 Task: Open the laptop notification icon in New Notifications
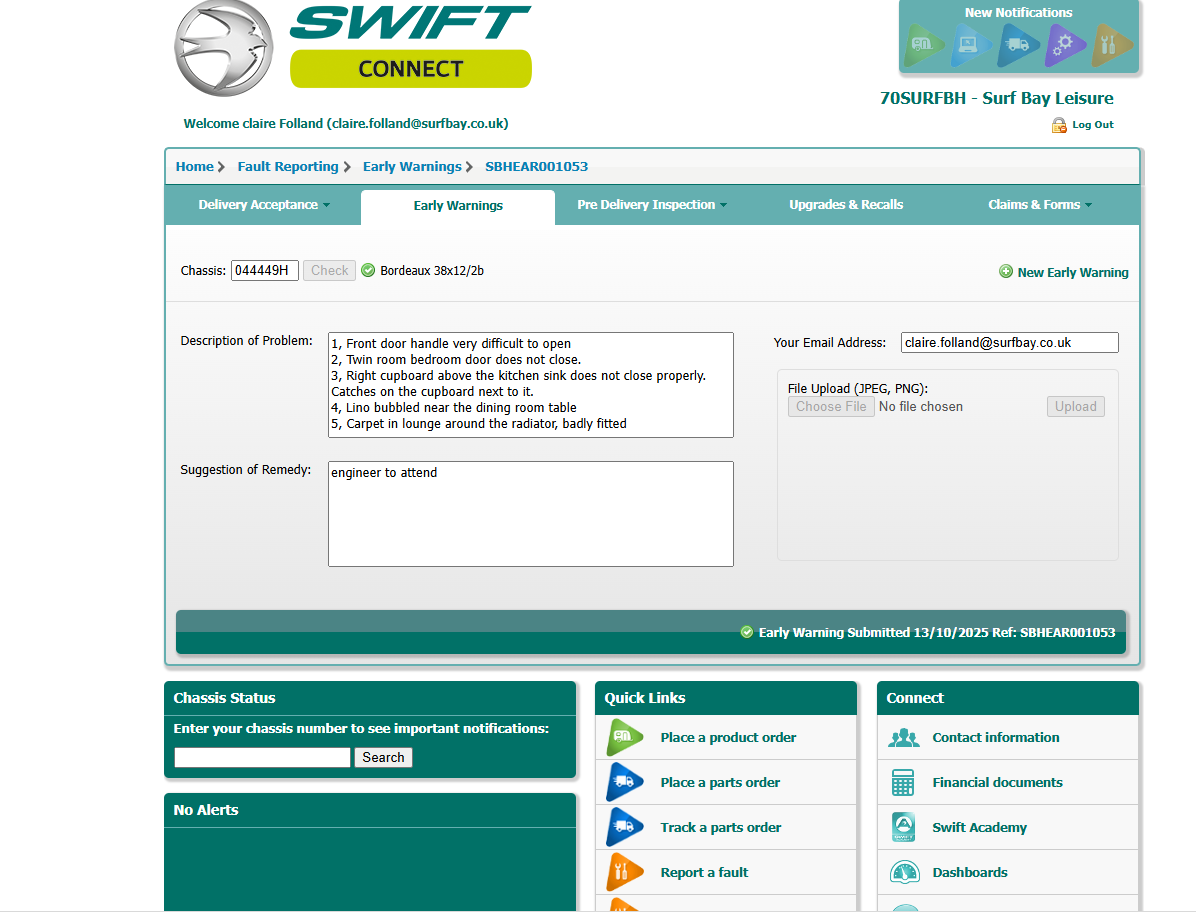969,44
